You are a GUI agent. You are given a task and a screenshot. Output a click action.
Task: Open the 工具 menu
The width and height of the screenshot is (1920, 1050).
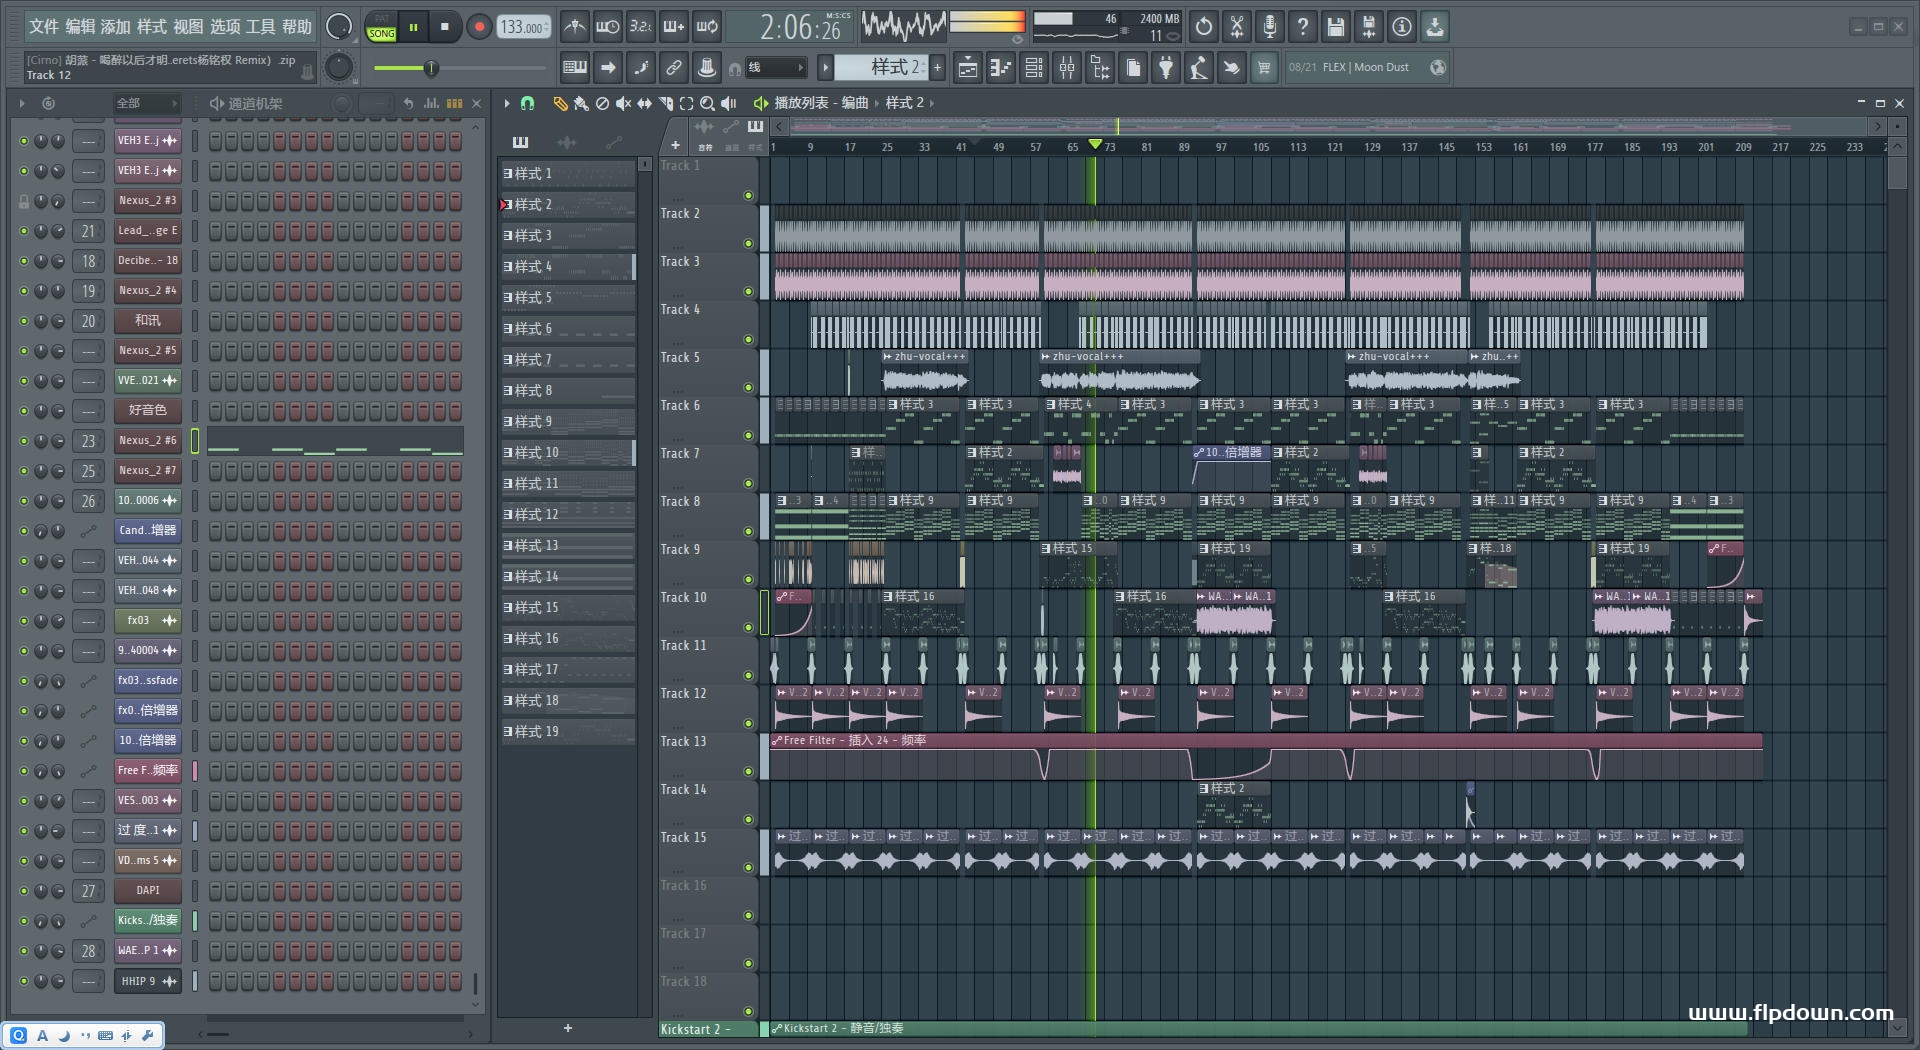click(x=260, y=27)
